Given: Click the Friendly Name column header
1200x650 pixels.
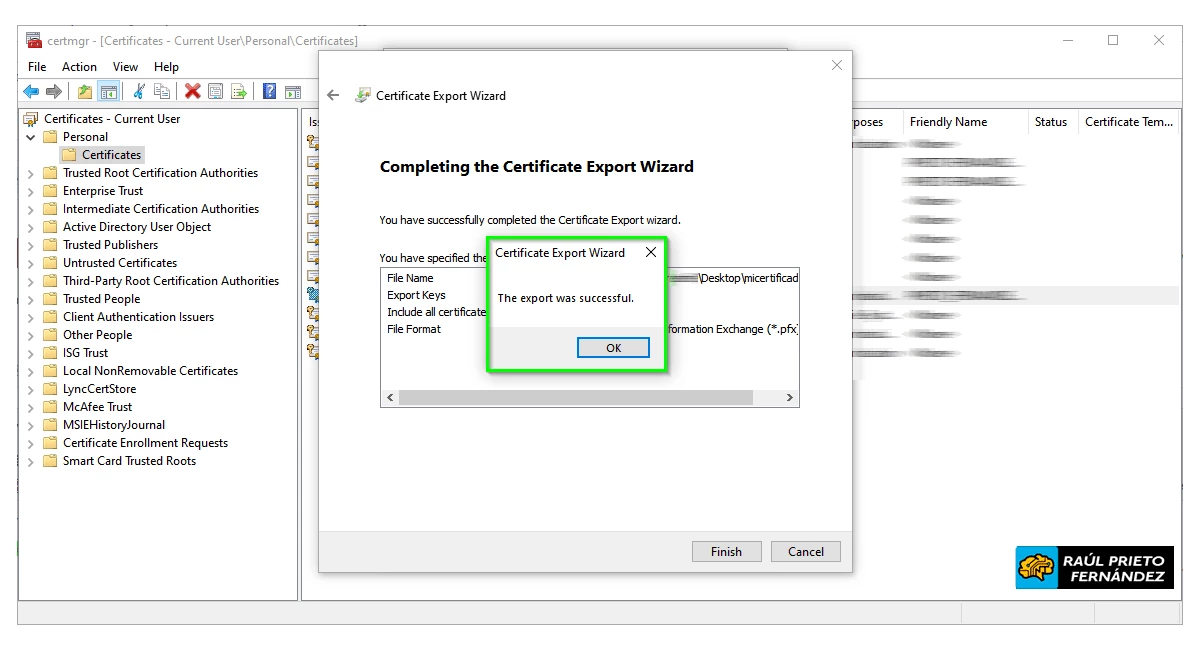Looking at the screenshot, I should pyautogui.click(x=948, y=122).
